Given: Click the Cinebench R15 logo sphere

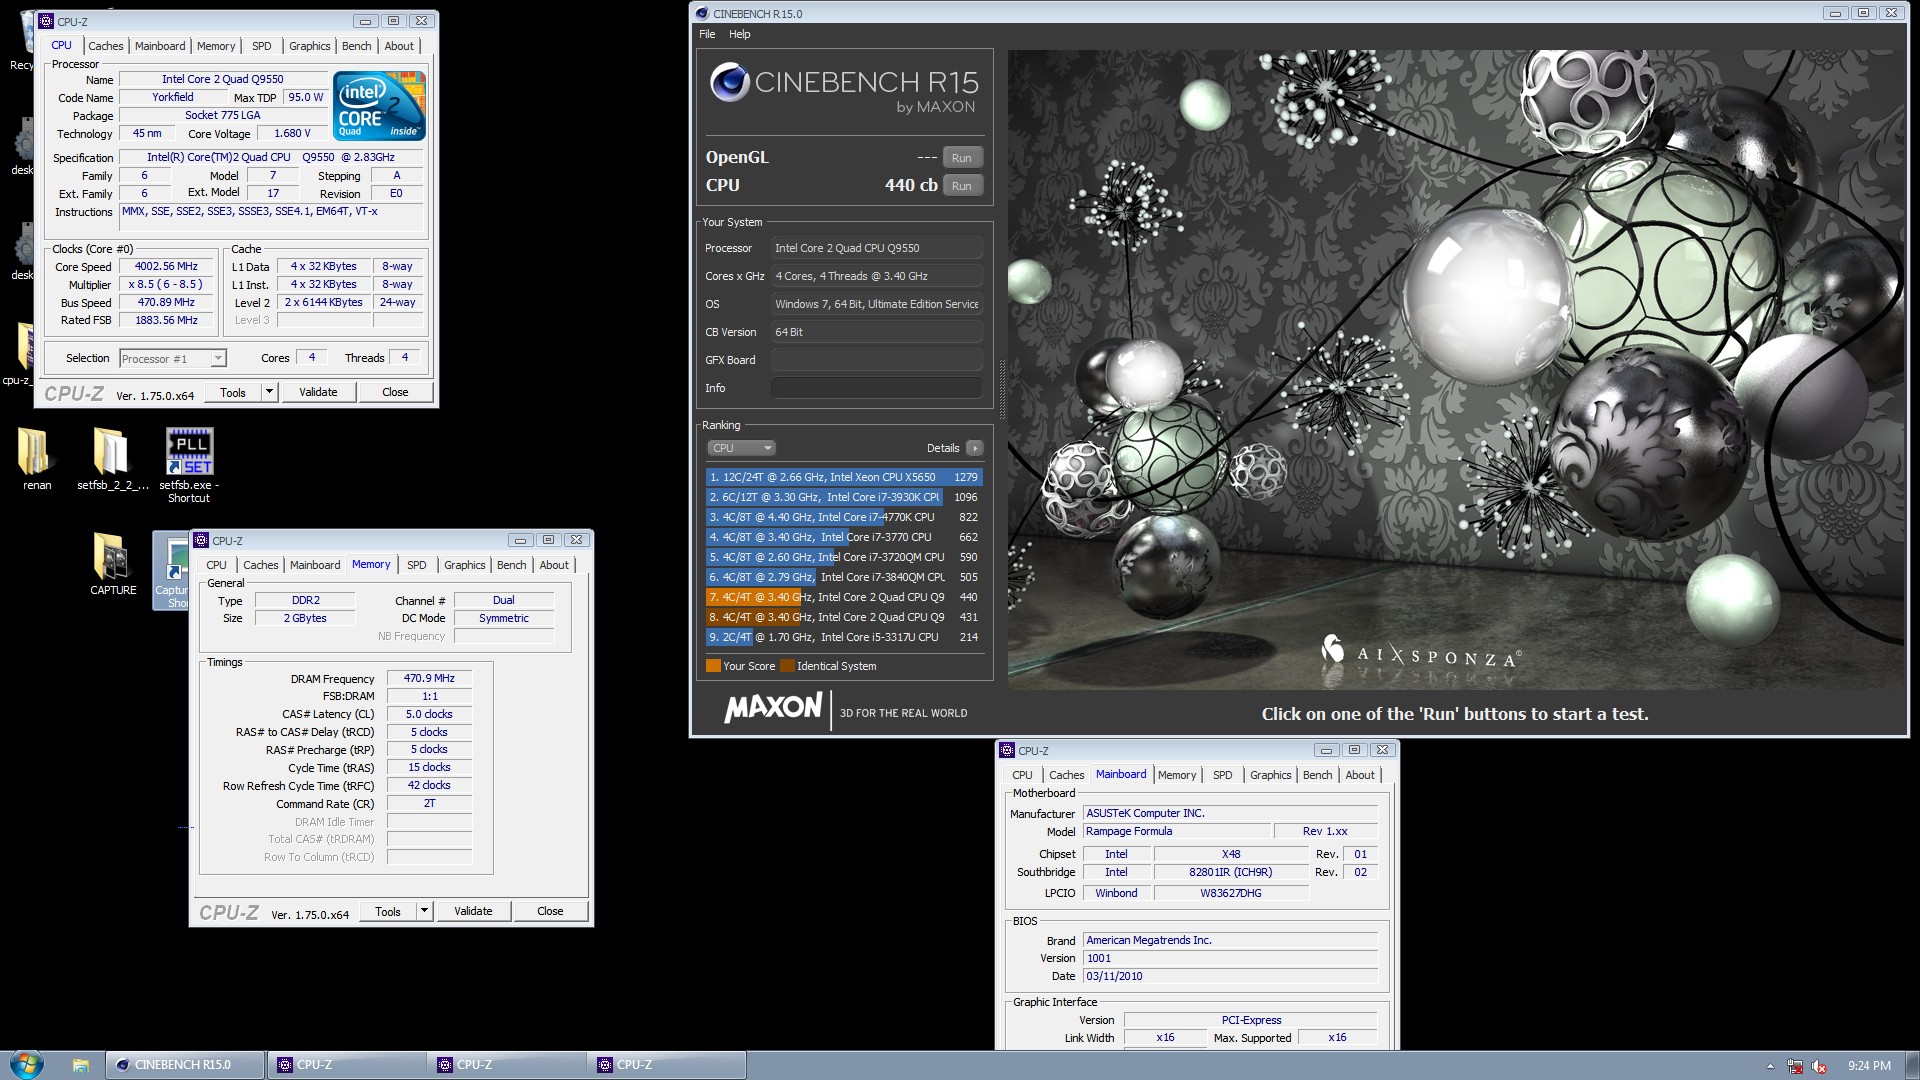Looking at the screenshot, I should (x=730, y=82).
